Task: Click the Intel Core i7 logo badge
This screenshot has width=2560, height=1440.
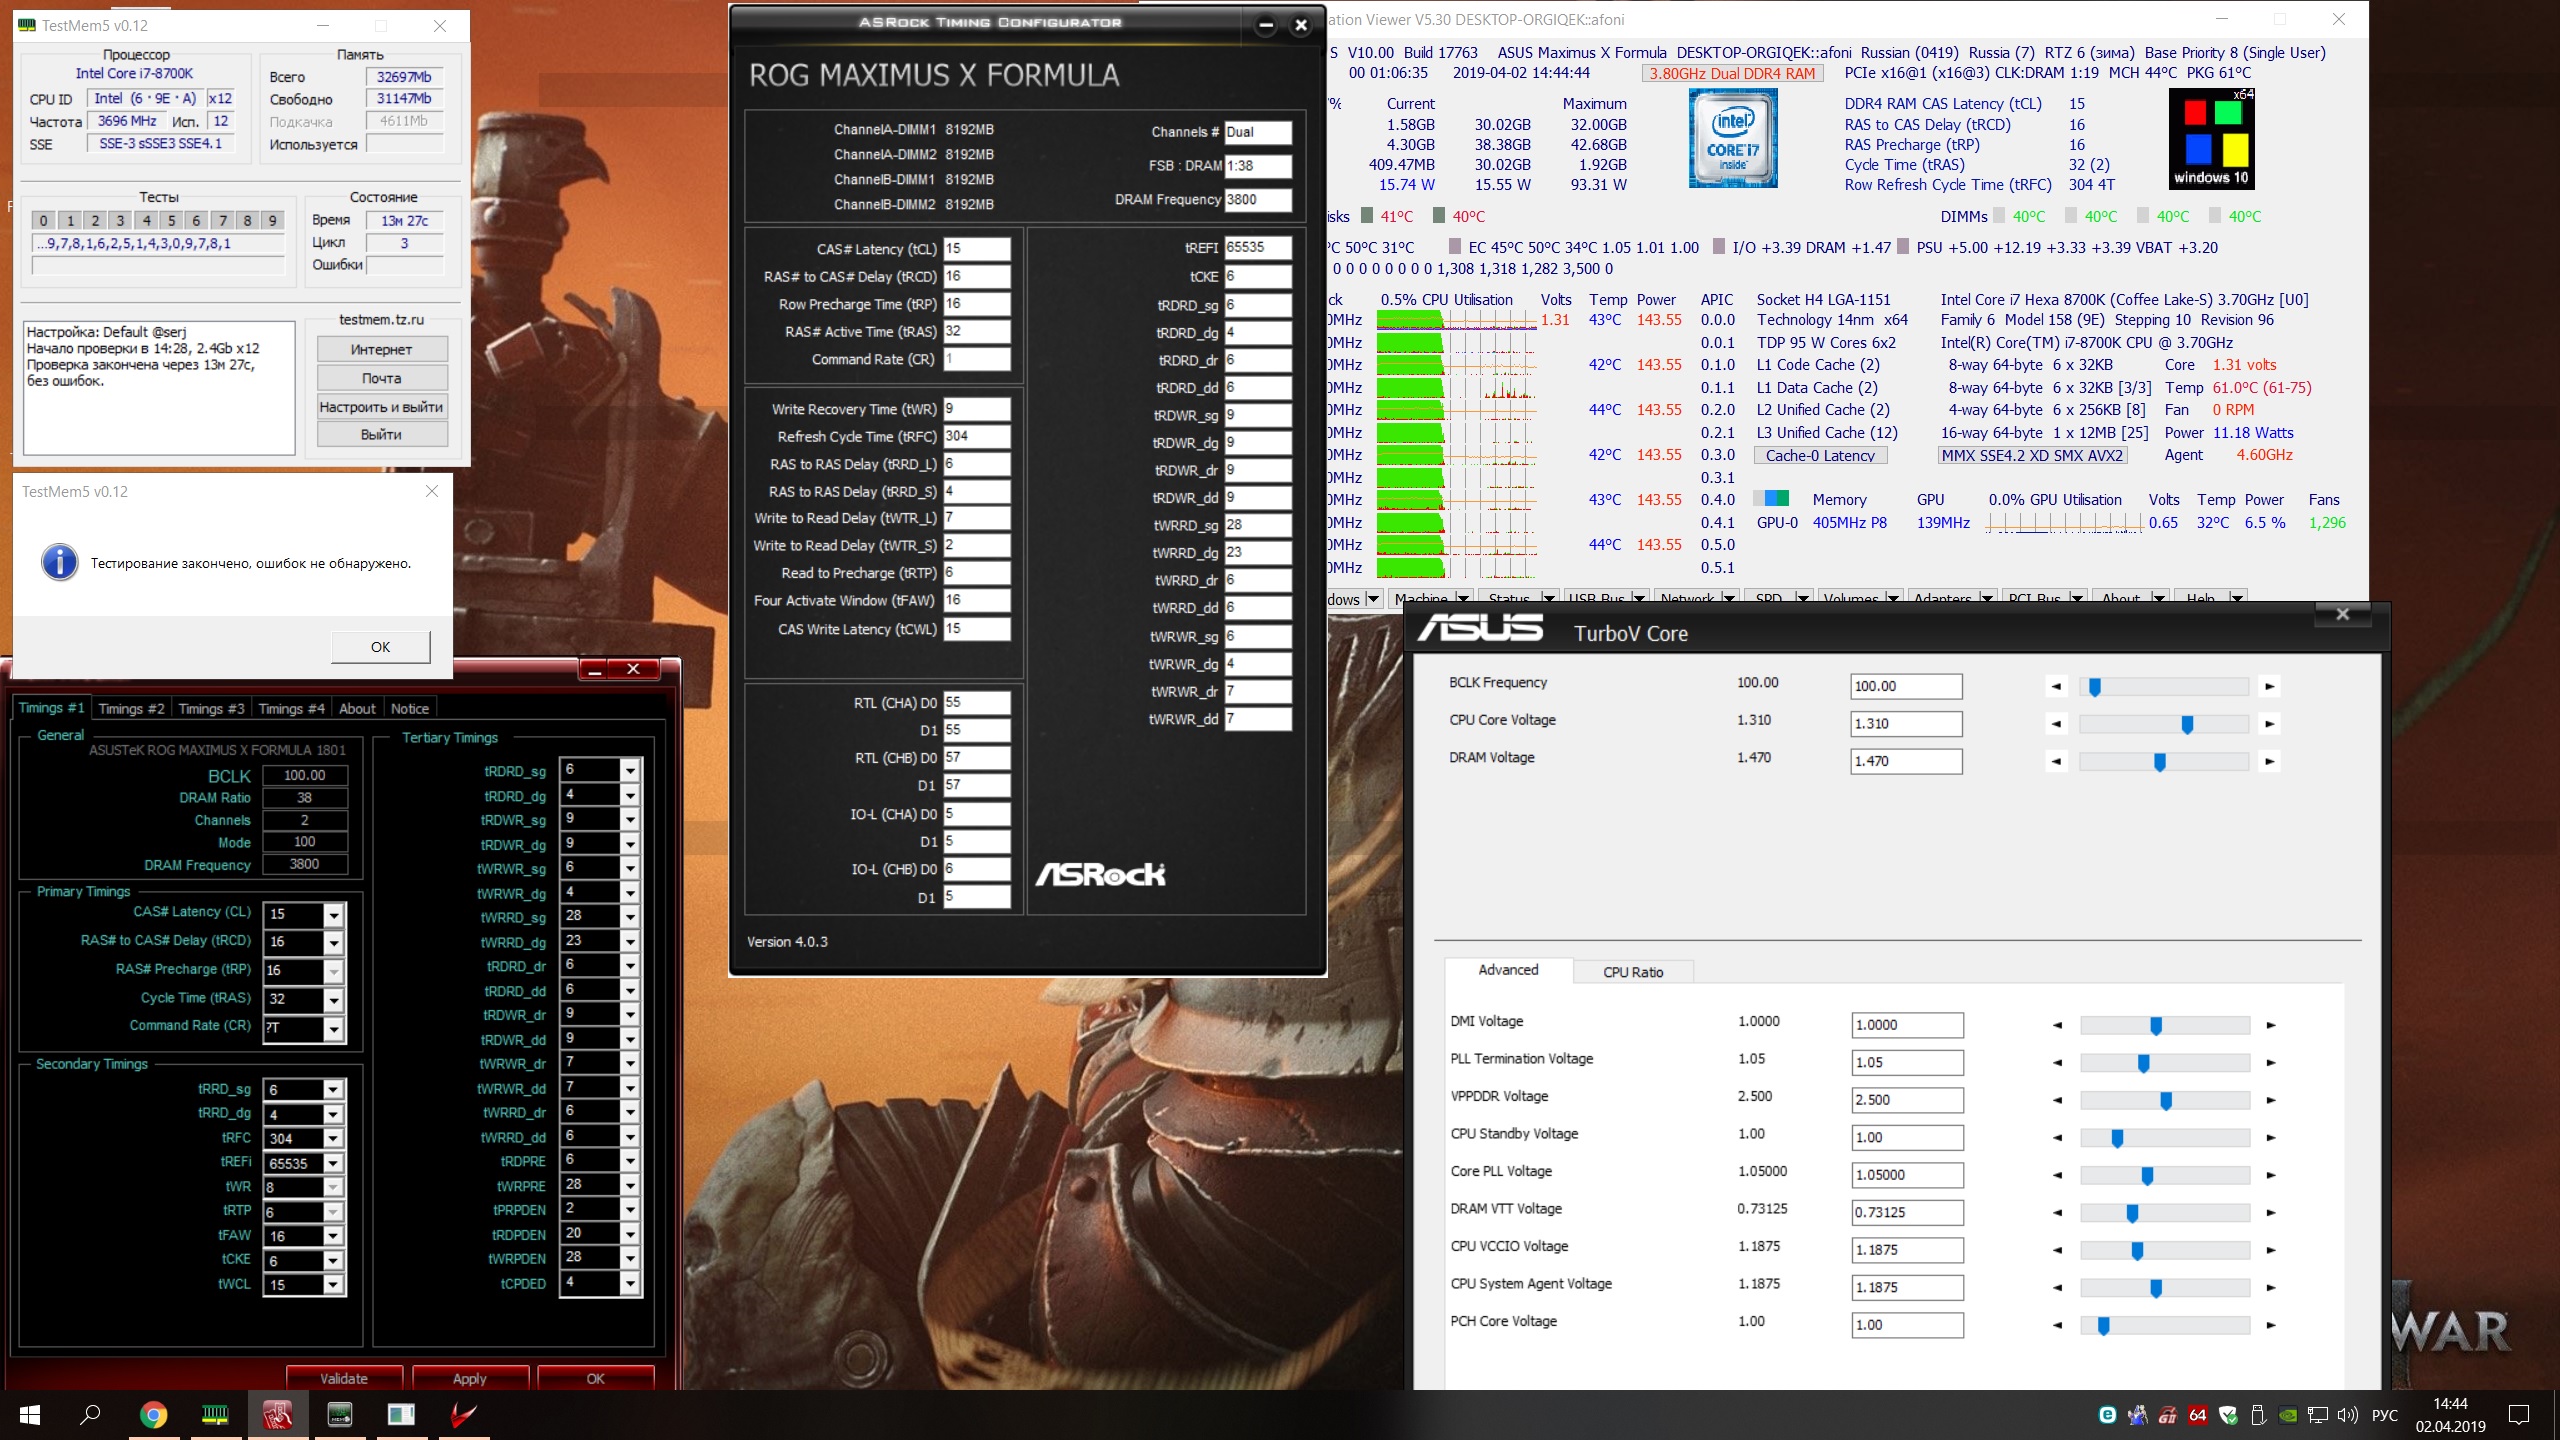Action: point(1732,138)
